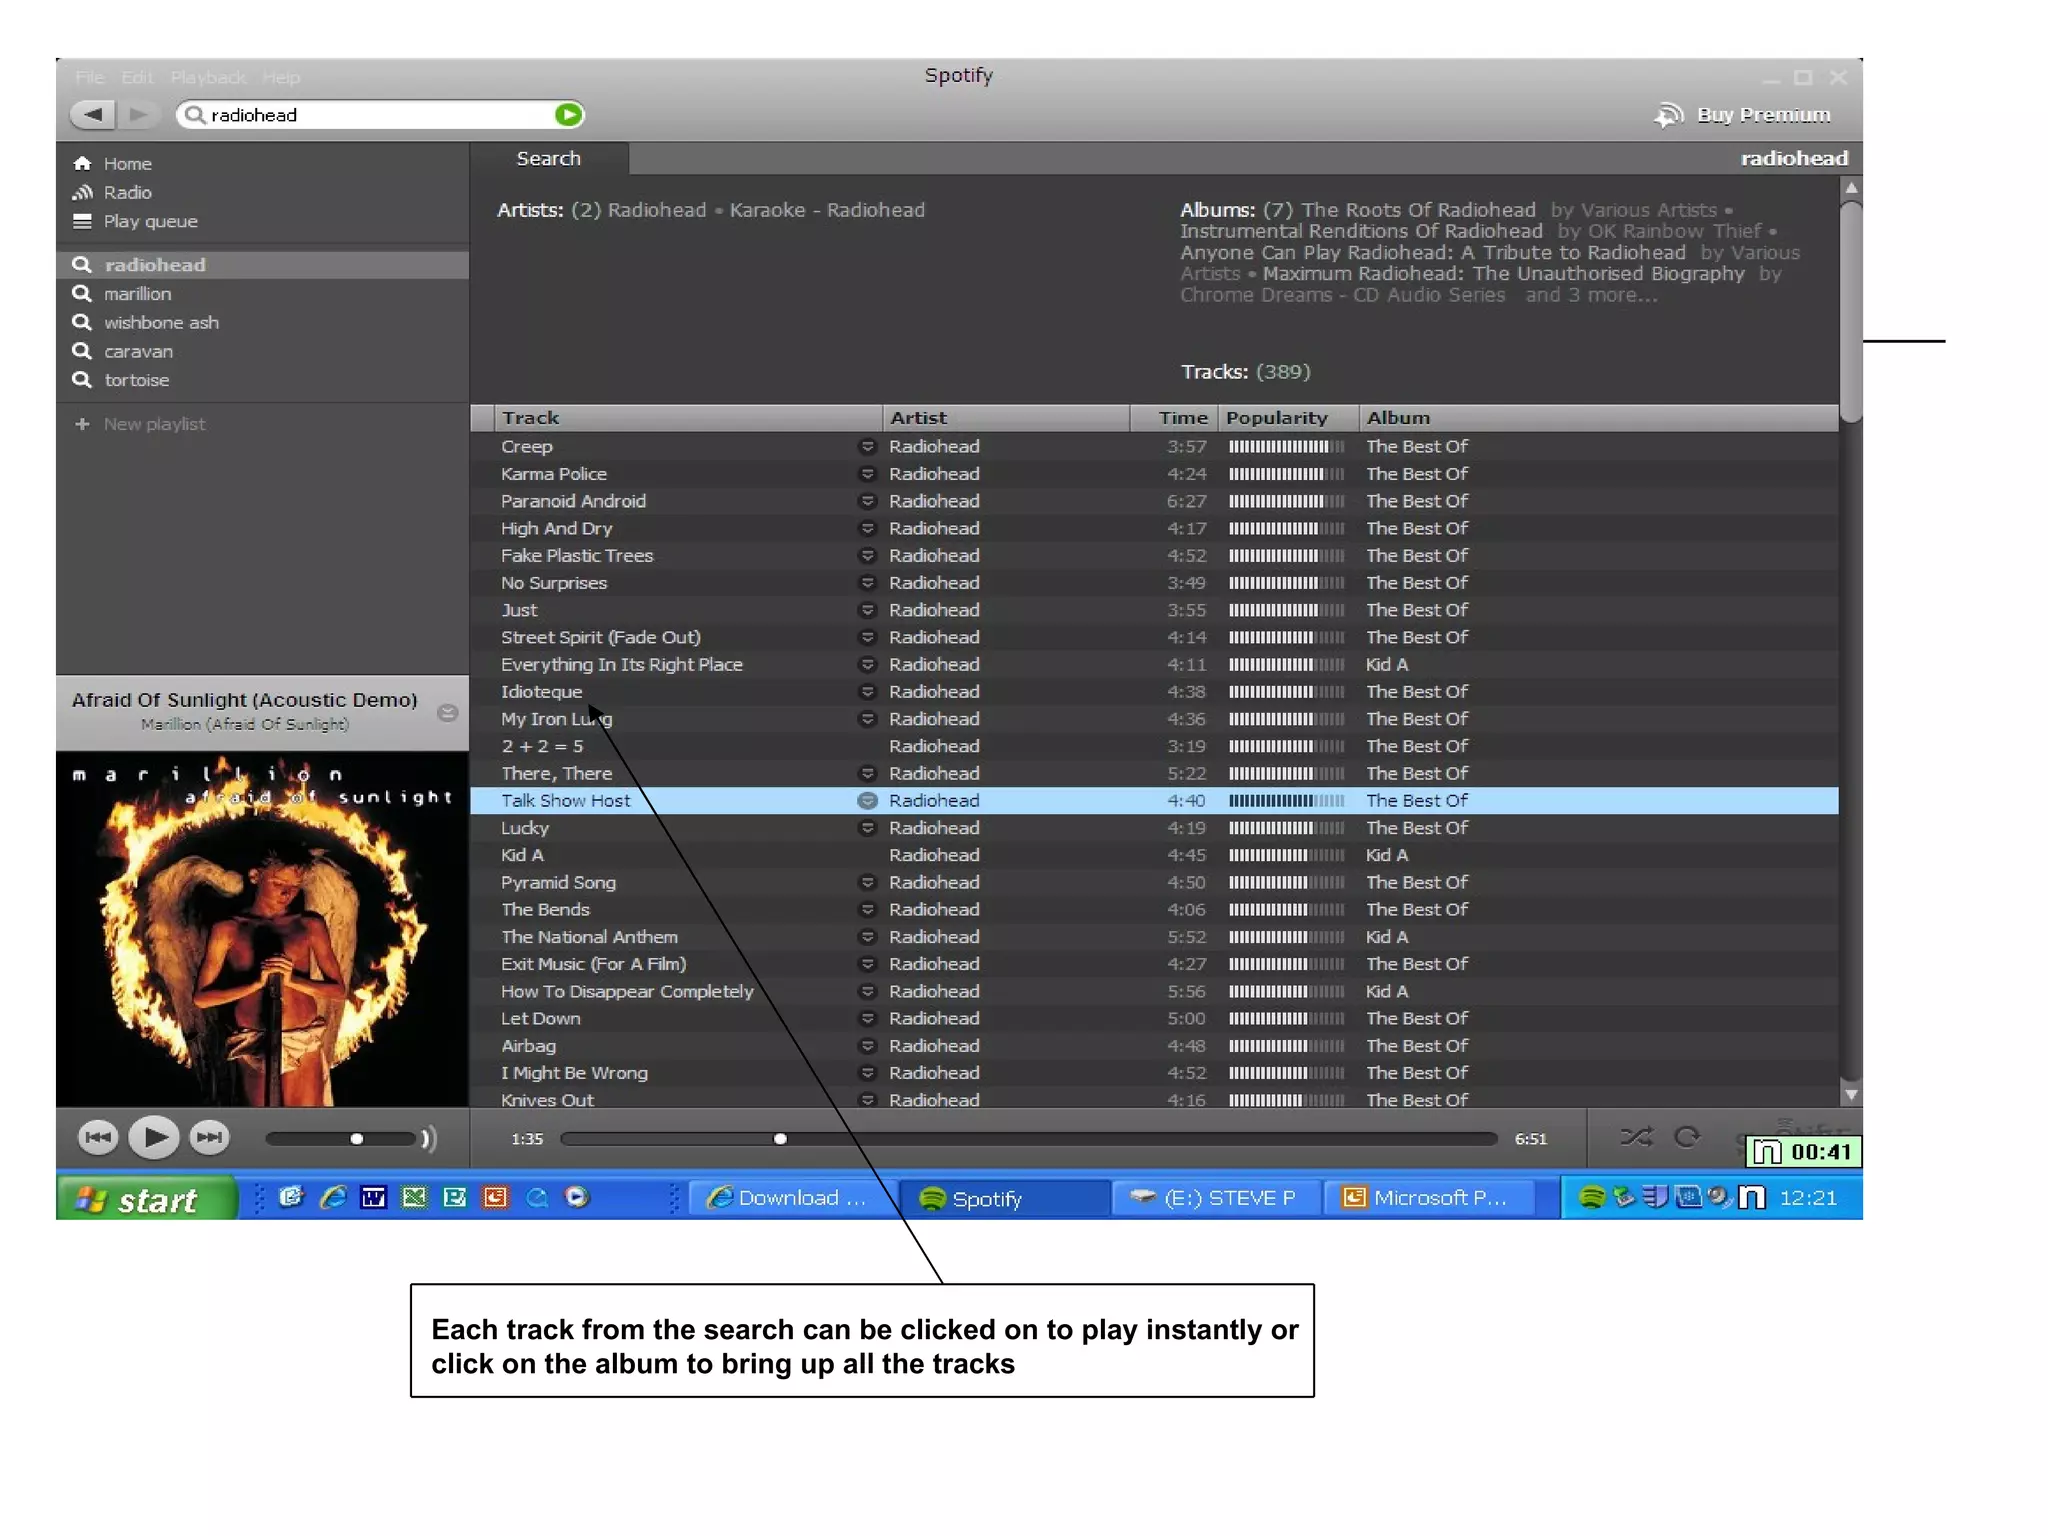Open dropdown for now playing Afraid Of Sunlight
The width and height of the screenshot is (2048, 1536).
[x=448, y=712]
